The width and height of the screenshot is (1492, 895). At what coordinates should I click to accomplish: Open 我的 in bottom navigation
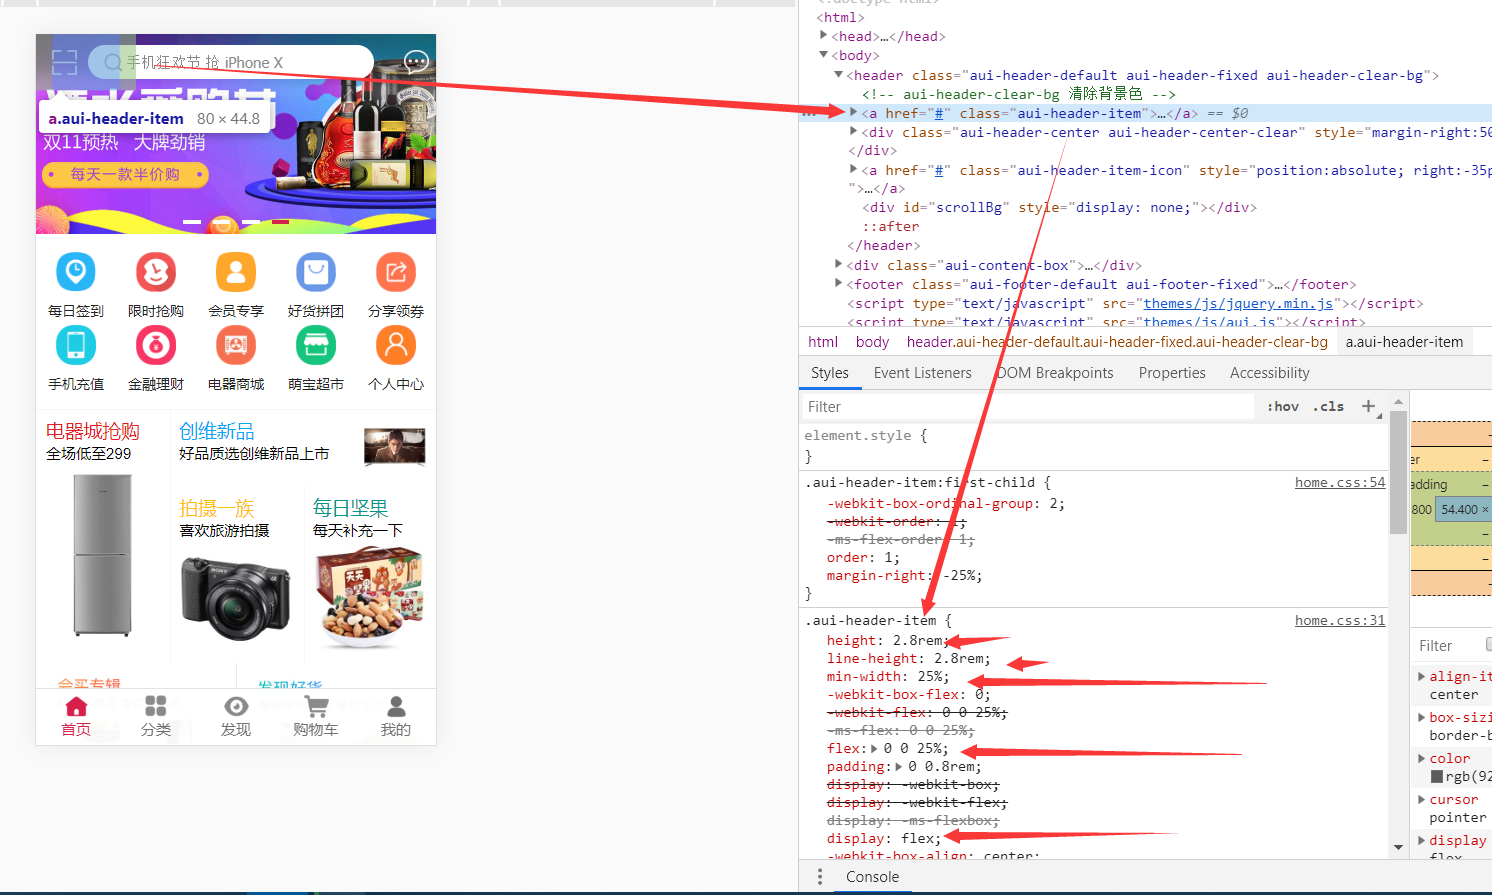click(x=396, y=717)
